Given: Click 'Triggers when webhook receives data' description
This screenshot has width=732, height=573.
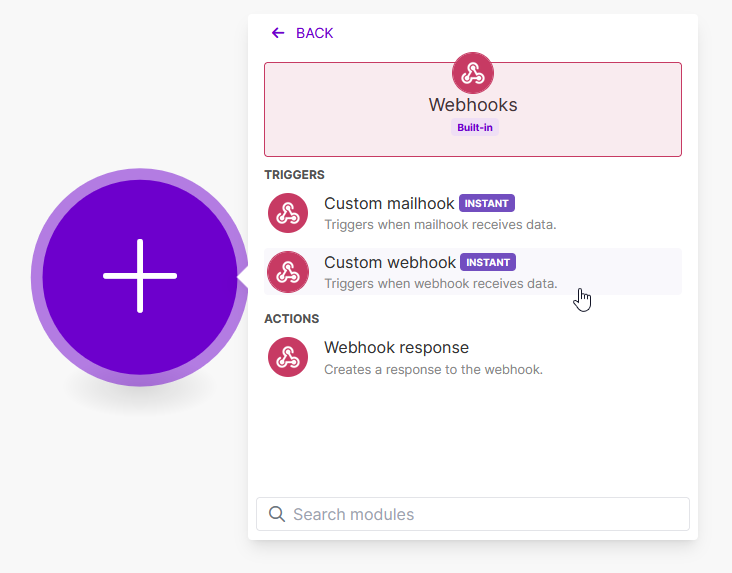Looking at the screenshot, I should tap(440, 283).
